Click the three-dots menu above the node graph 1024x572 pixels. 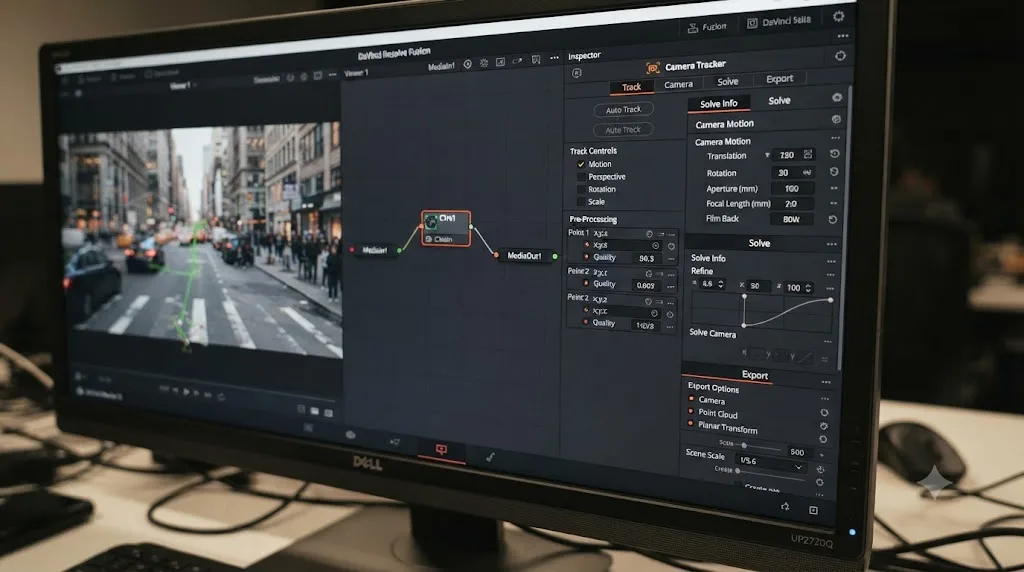coord(554,57)
